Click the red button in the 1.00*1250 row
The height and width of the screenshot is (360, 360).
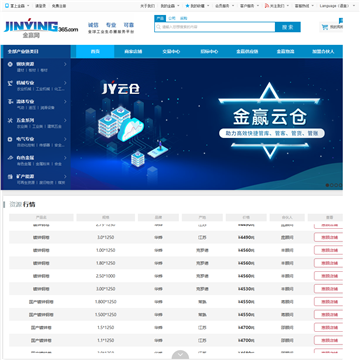pos(329,250)
